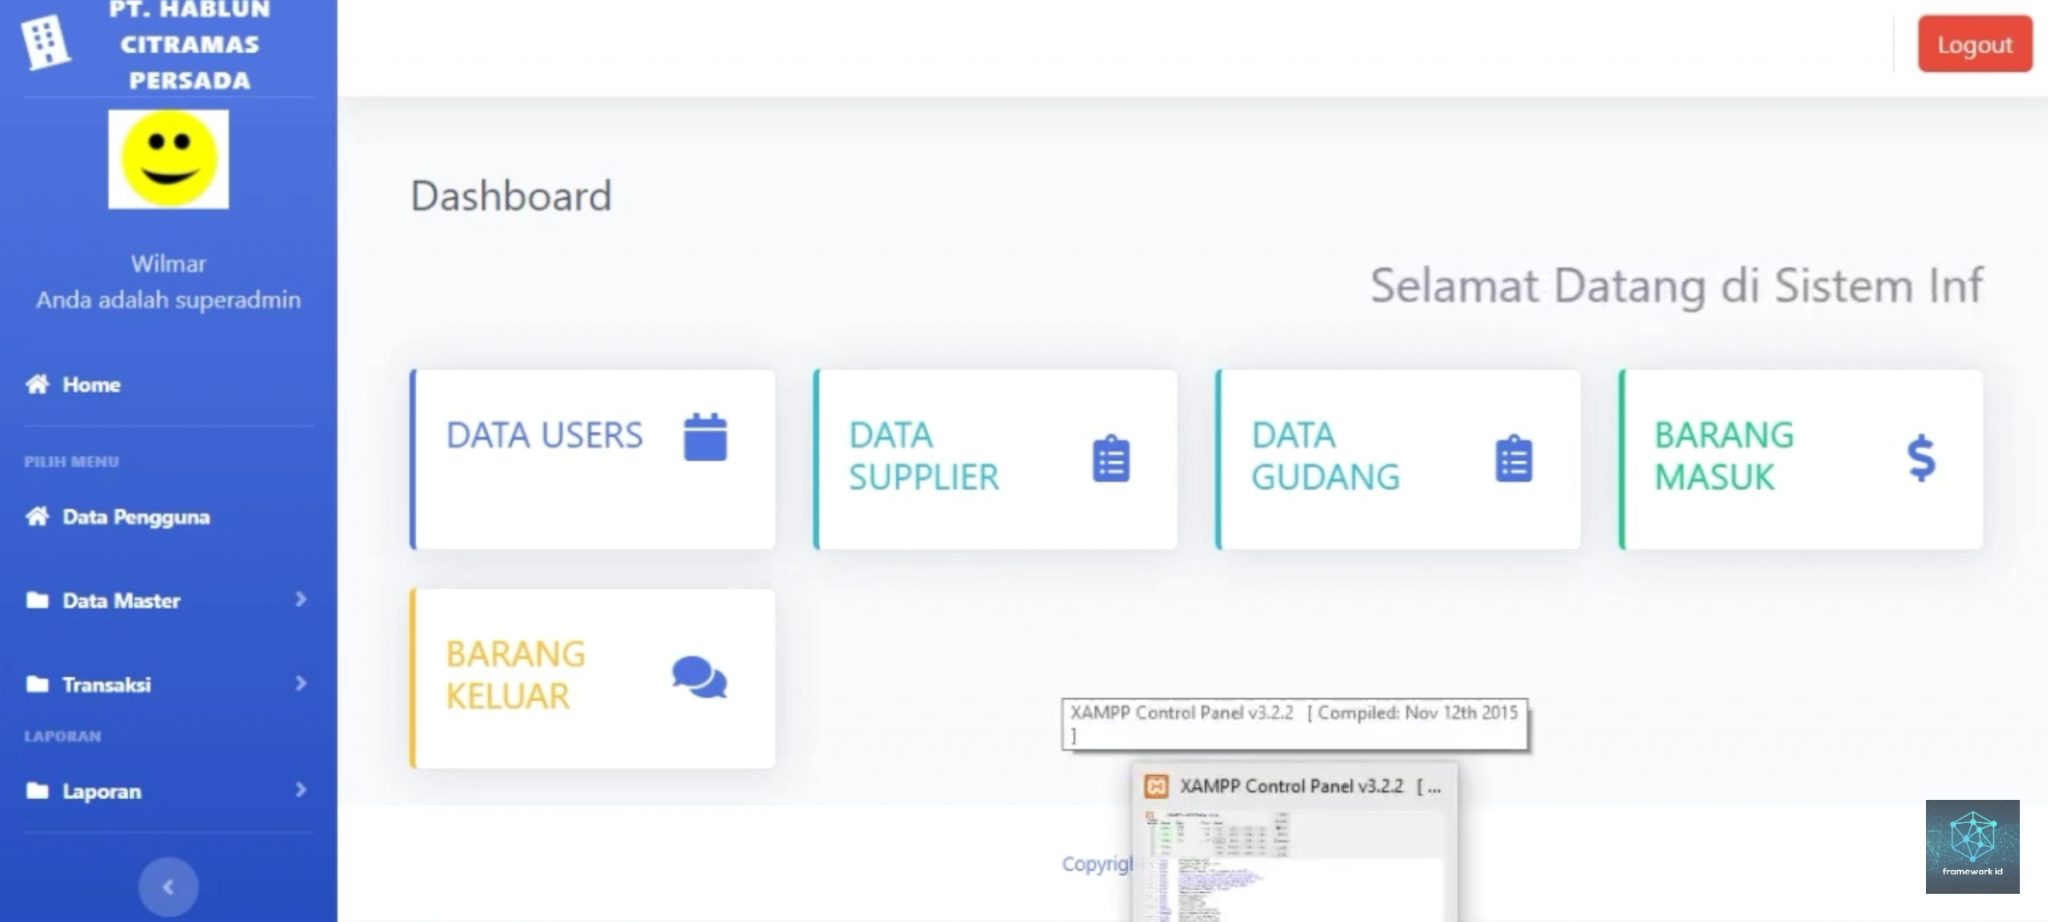Click the chat bubbles icon on Barang Keluar

pyautogui.click(x=699, y=677)
